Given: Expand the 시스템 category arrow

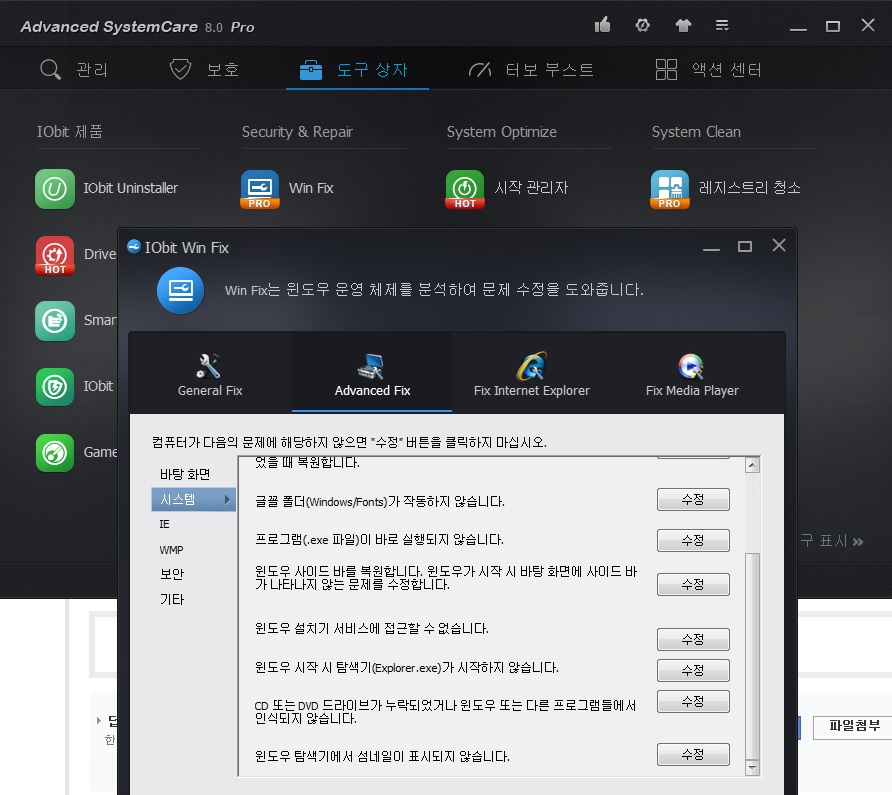Looking at the screenshot, I should (x=227, y=499).
